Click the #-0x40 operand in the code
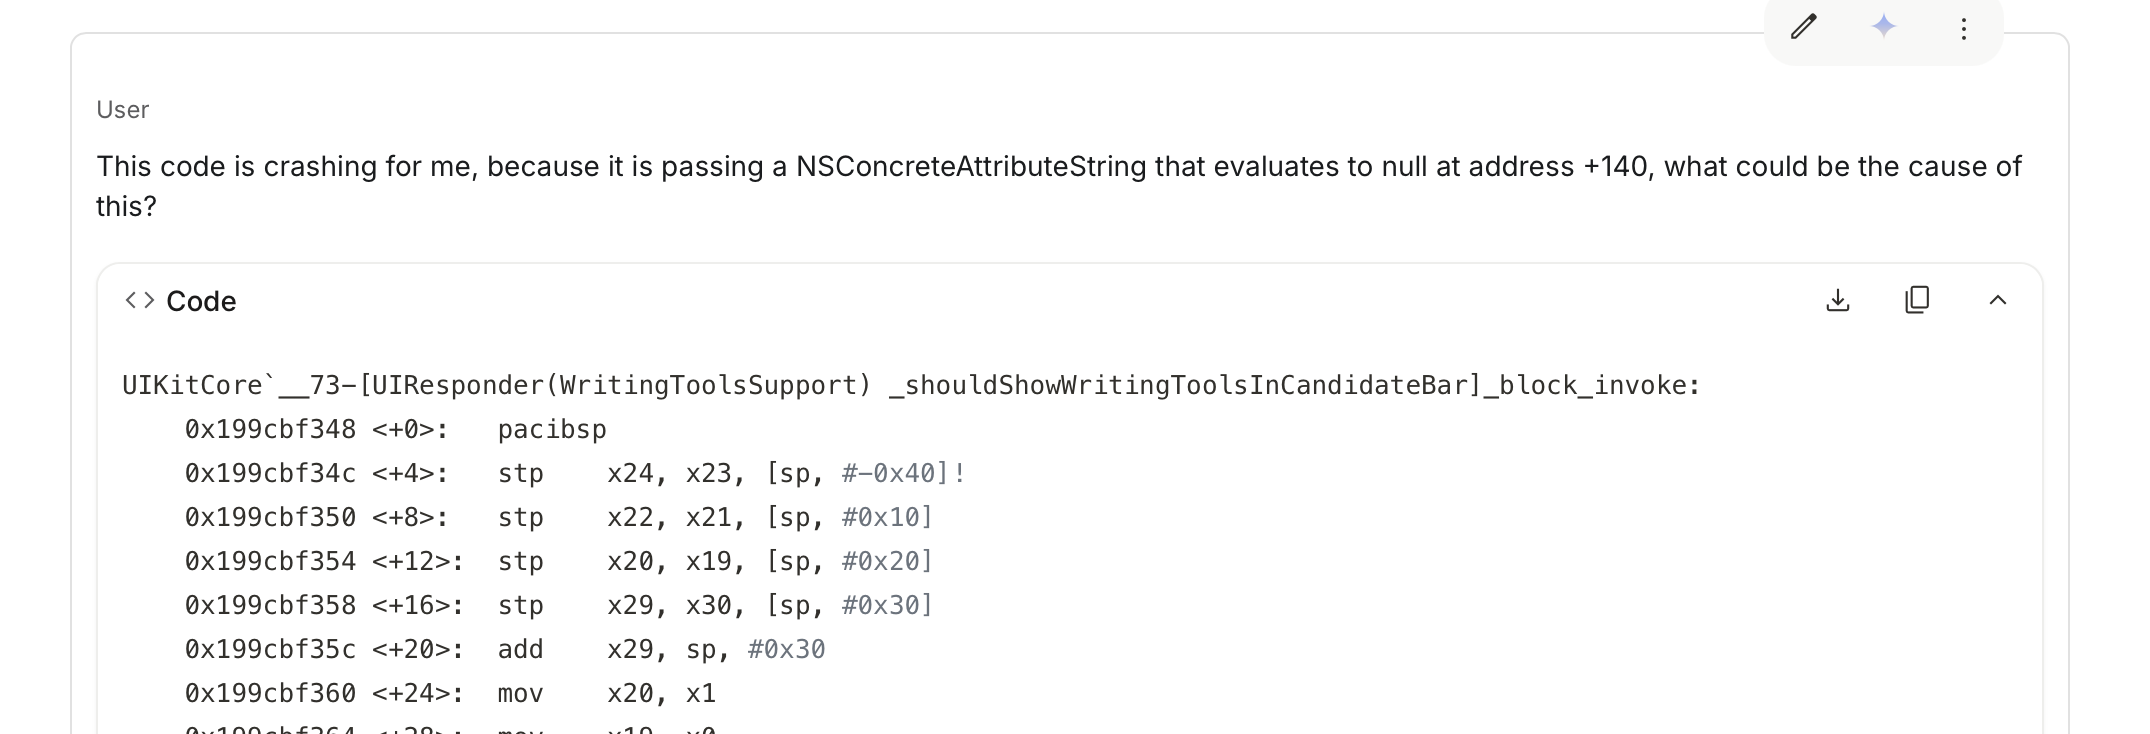The image size is (2150, 734). (x=889, y=474)
